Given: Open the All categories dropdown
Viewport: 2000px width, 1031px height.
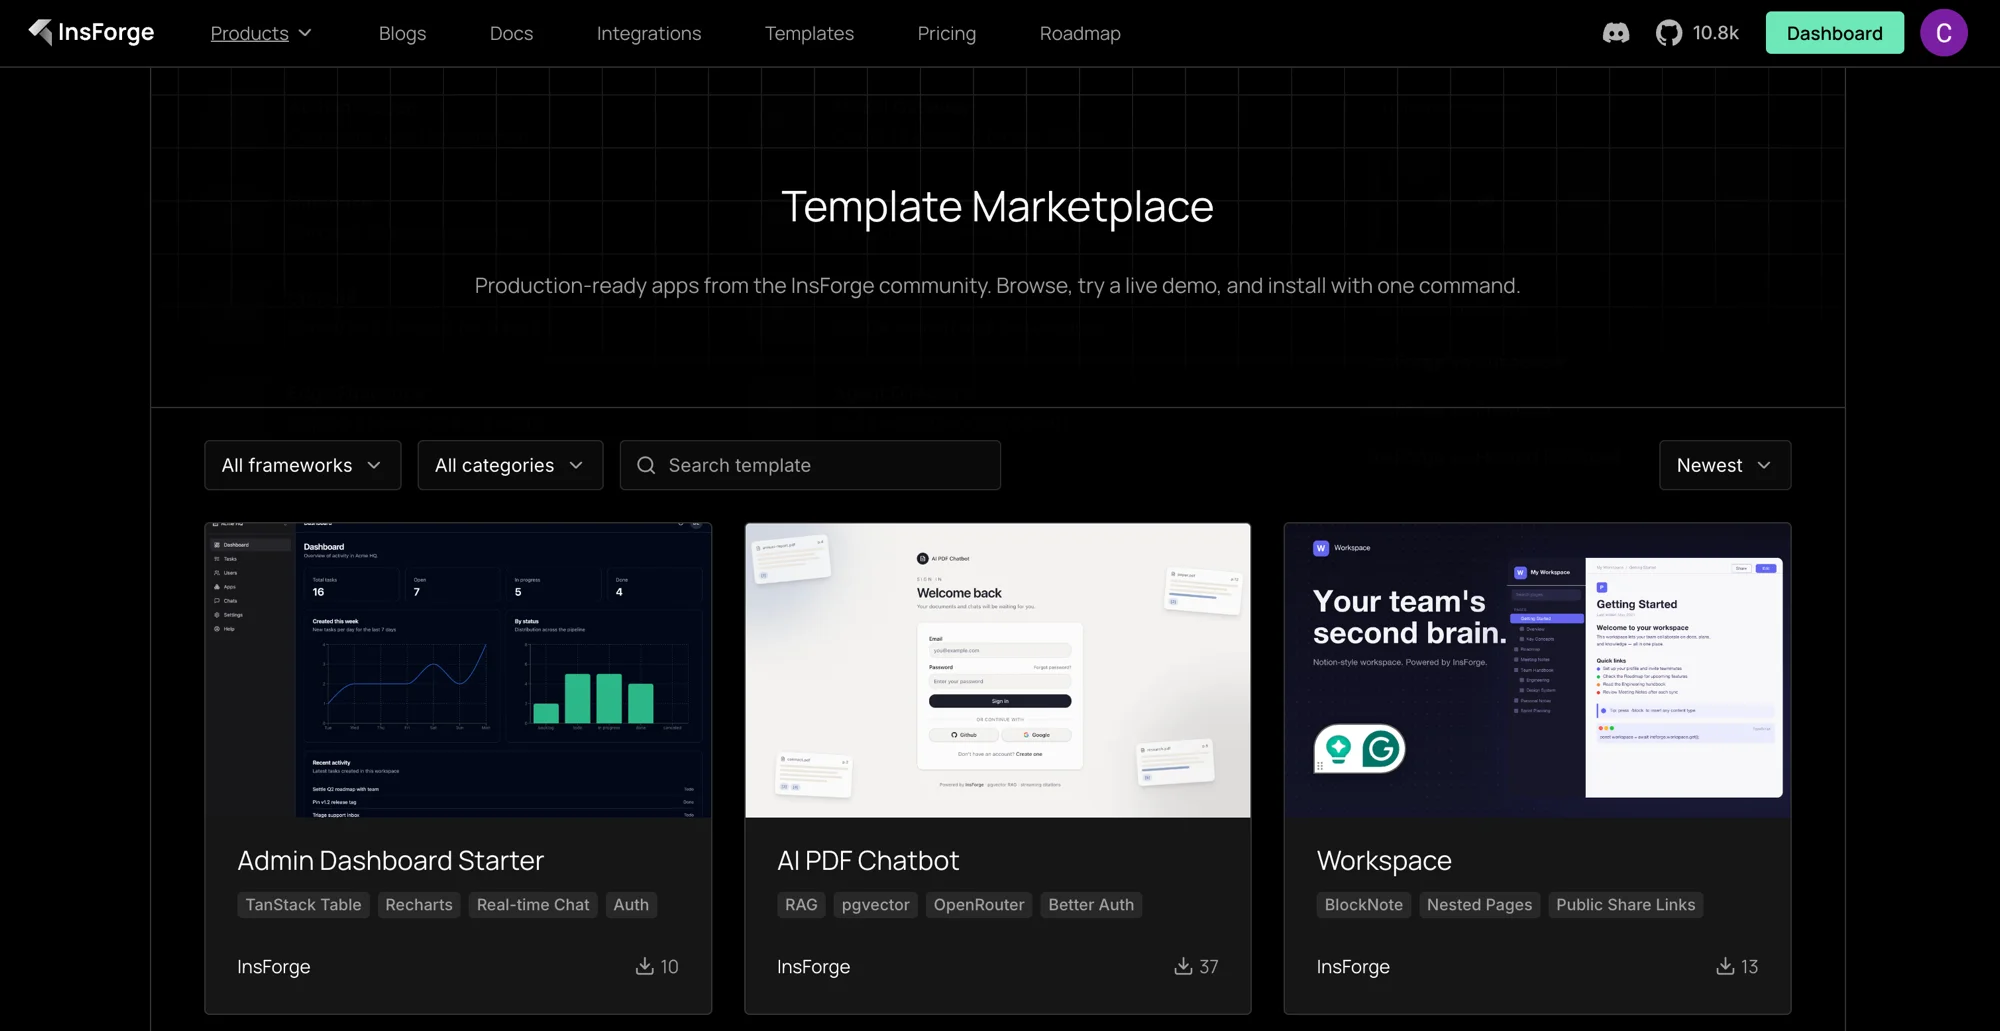Looking at the screenshot, I should tap(510, 465).
